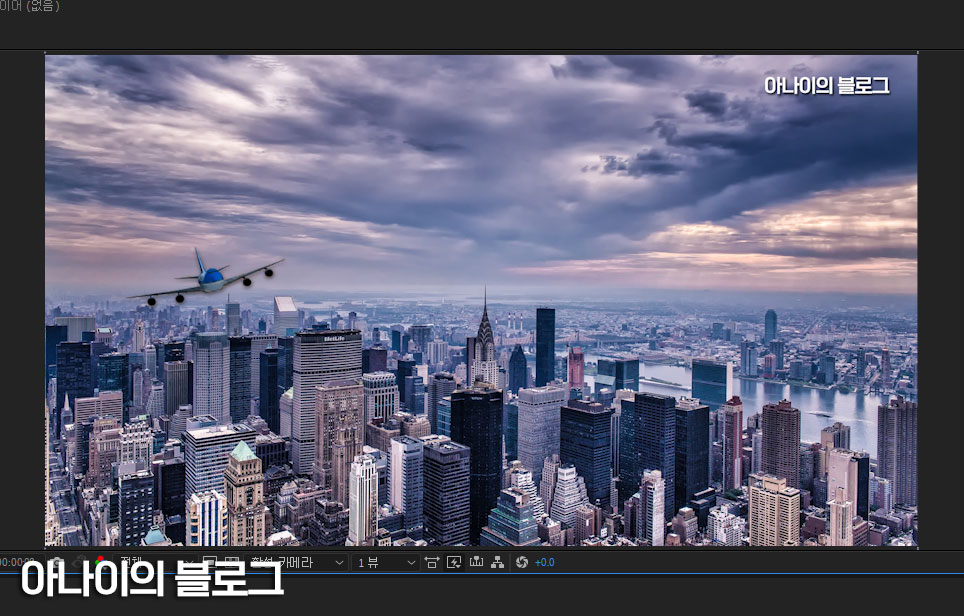The image size is (964, 616).
Task: Toggle the Region of Interest icon
Action: point(210,562)
